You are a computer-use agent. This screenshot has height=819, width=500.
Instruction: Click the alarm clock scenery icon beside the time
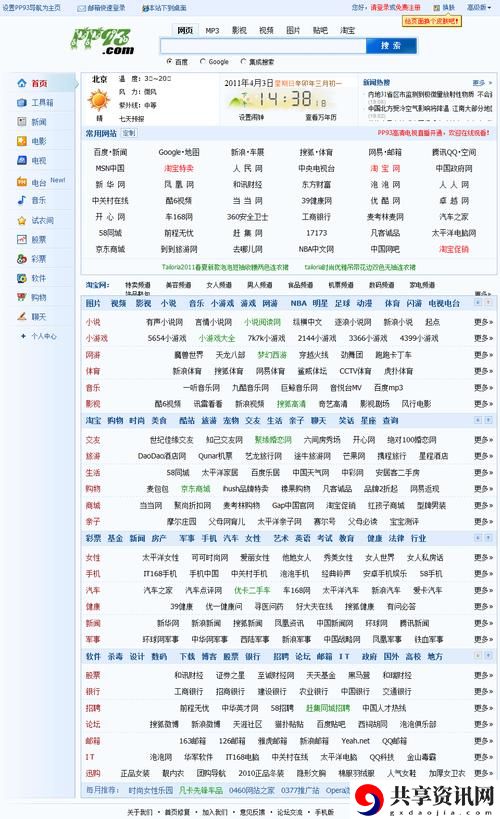coord(240,99)
